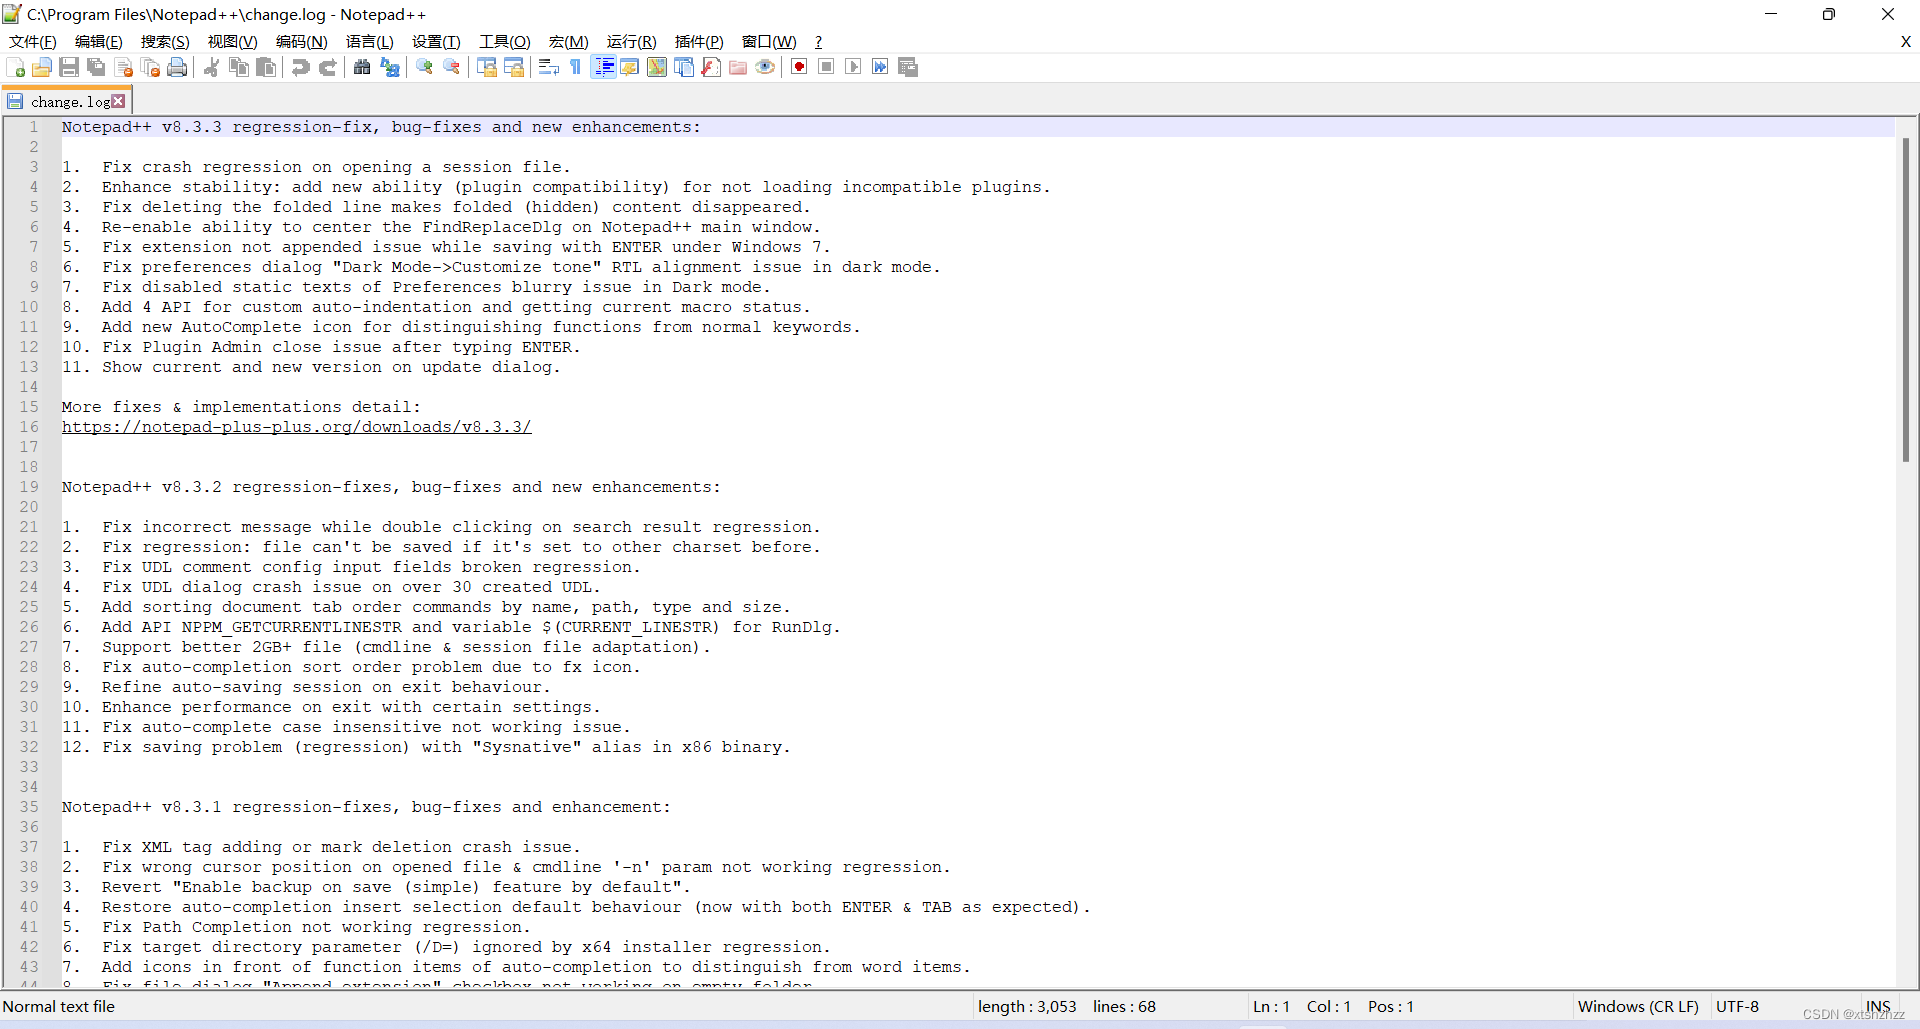Open the 编码(N) menu
The height and width of the screenshot is (1029, 1920).
302,41
